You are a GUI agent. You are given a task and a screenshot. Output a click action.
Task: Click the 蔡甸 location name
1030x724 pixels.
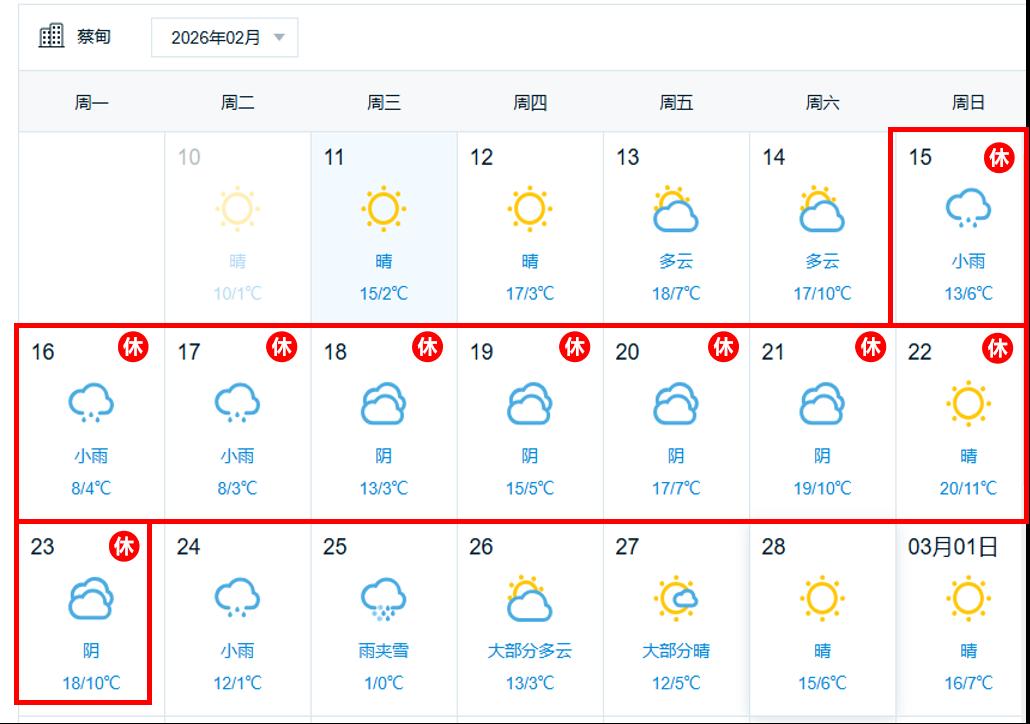[x=94, y=37]
